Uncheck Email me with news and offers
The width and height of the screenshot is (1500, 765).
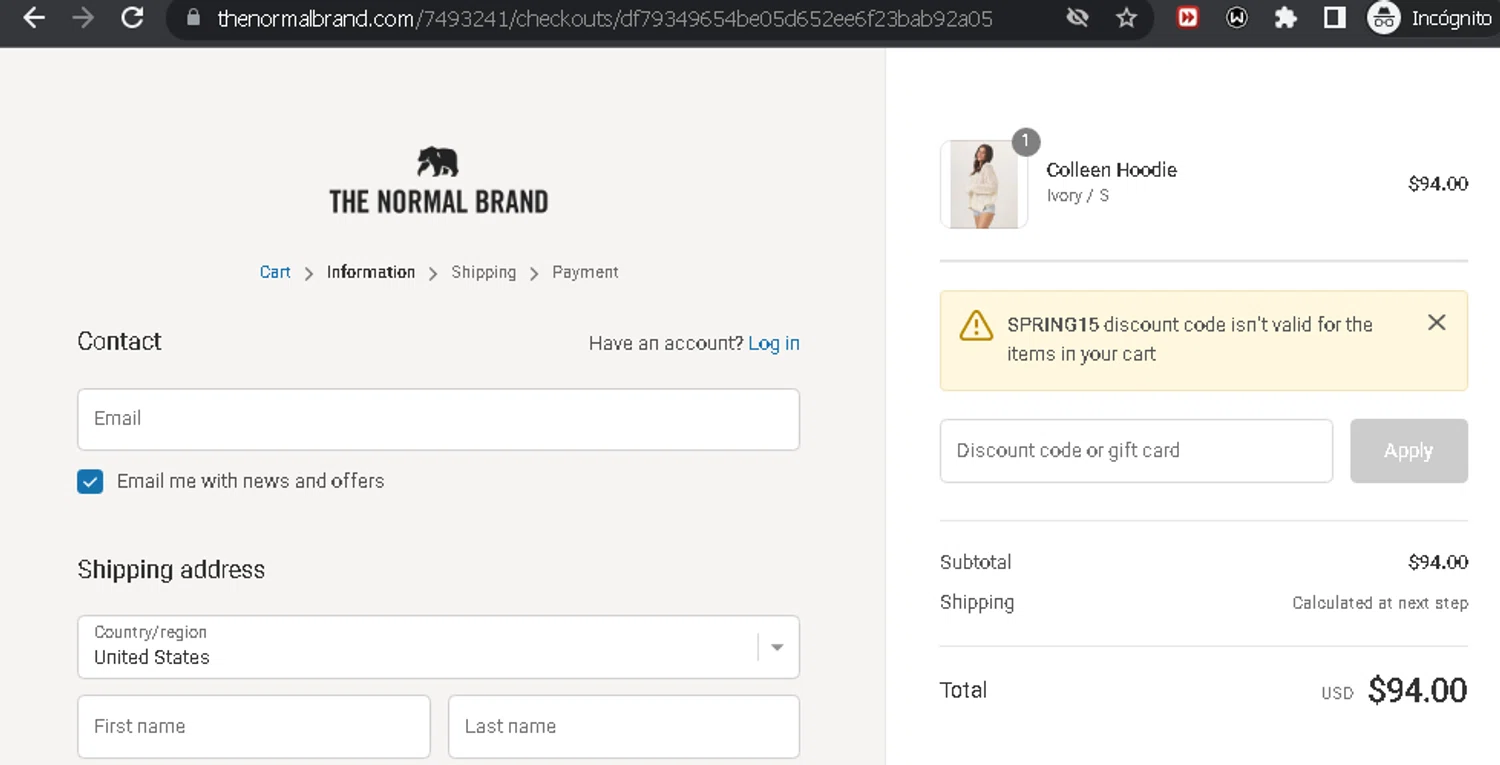click(x=90, y=482)
